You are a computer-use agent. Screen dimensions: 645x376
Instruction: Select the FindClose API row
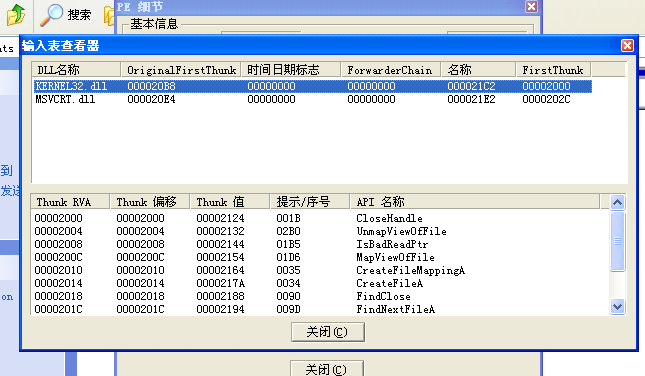(316, 296)
